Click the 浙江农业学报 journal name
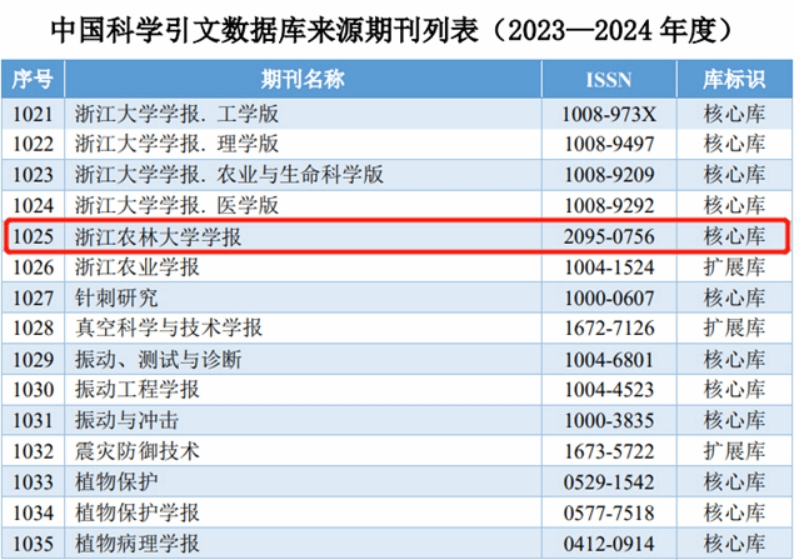The width and height of the screenshot is (794, 560). 137,267
